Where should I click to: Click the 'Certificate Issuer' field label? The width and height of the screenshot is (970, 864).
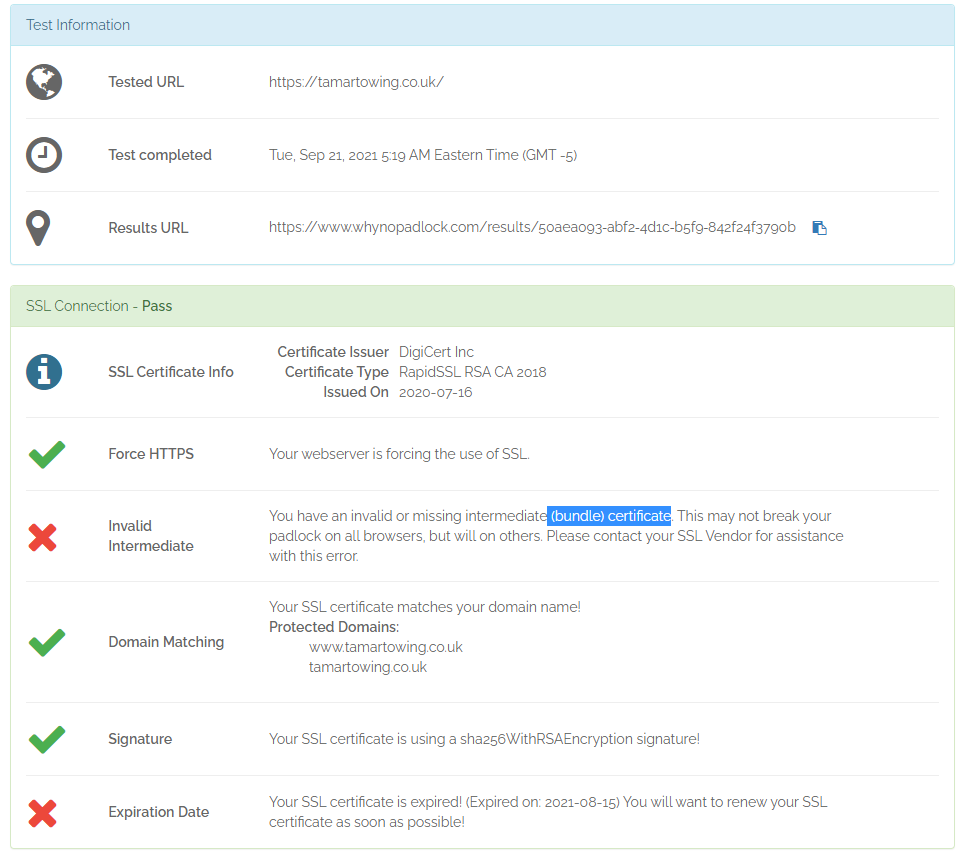click(333, 352)
